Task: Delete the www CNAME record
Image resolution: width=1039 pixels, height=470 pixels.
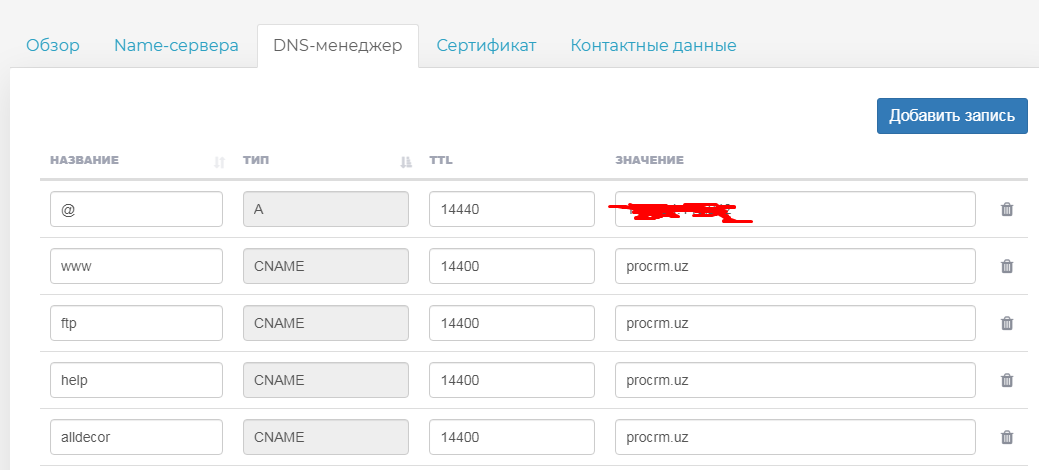Action: point(1007,267)
